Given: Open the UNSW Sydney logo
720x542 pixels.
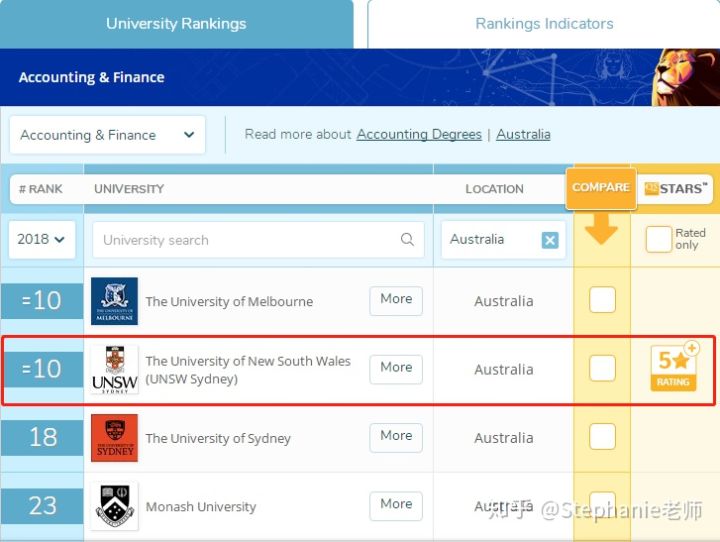Looking at the screenshot, I should [114, 370].
